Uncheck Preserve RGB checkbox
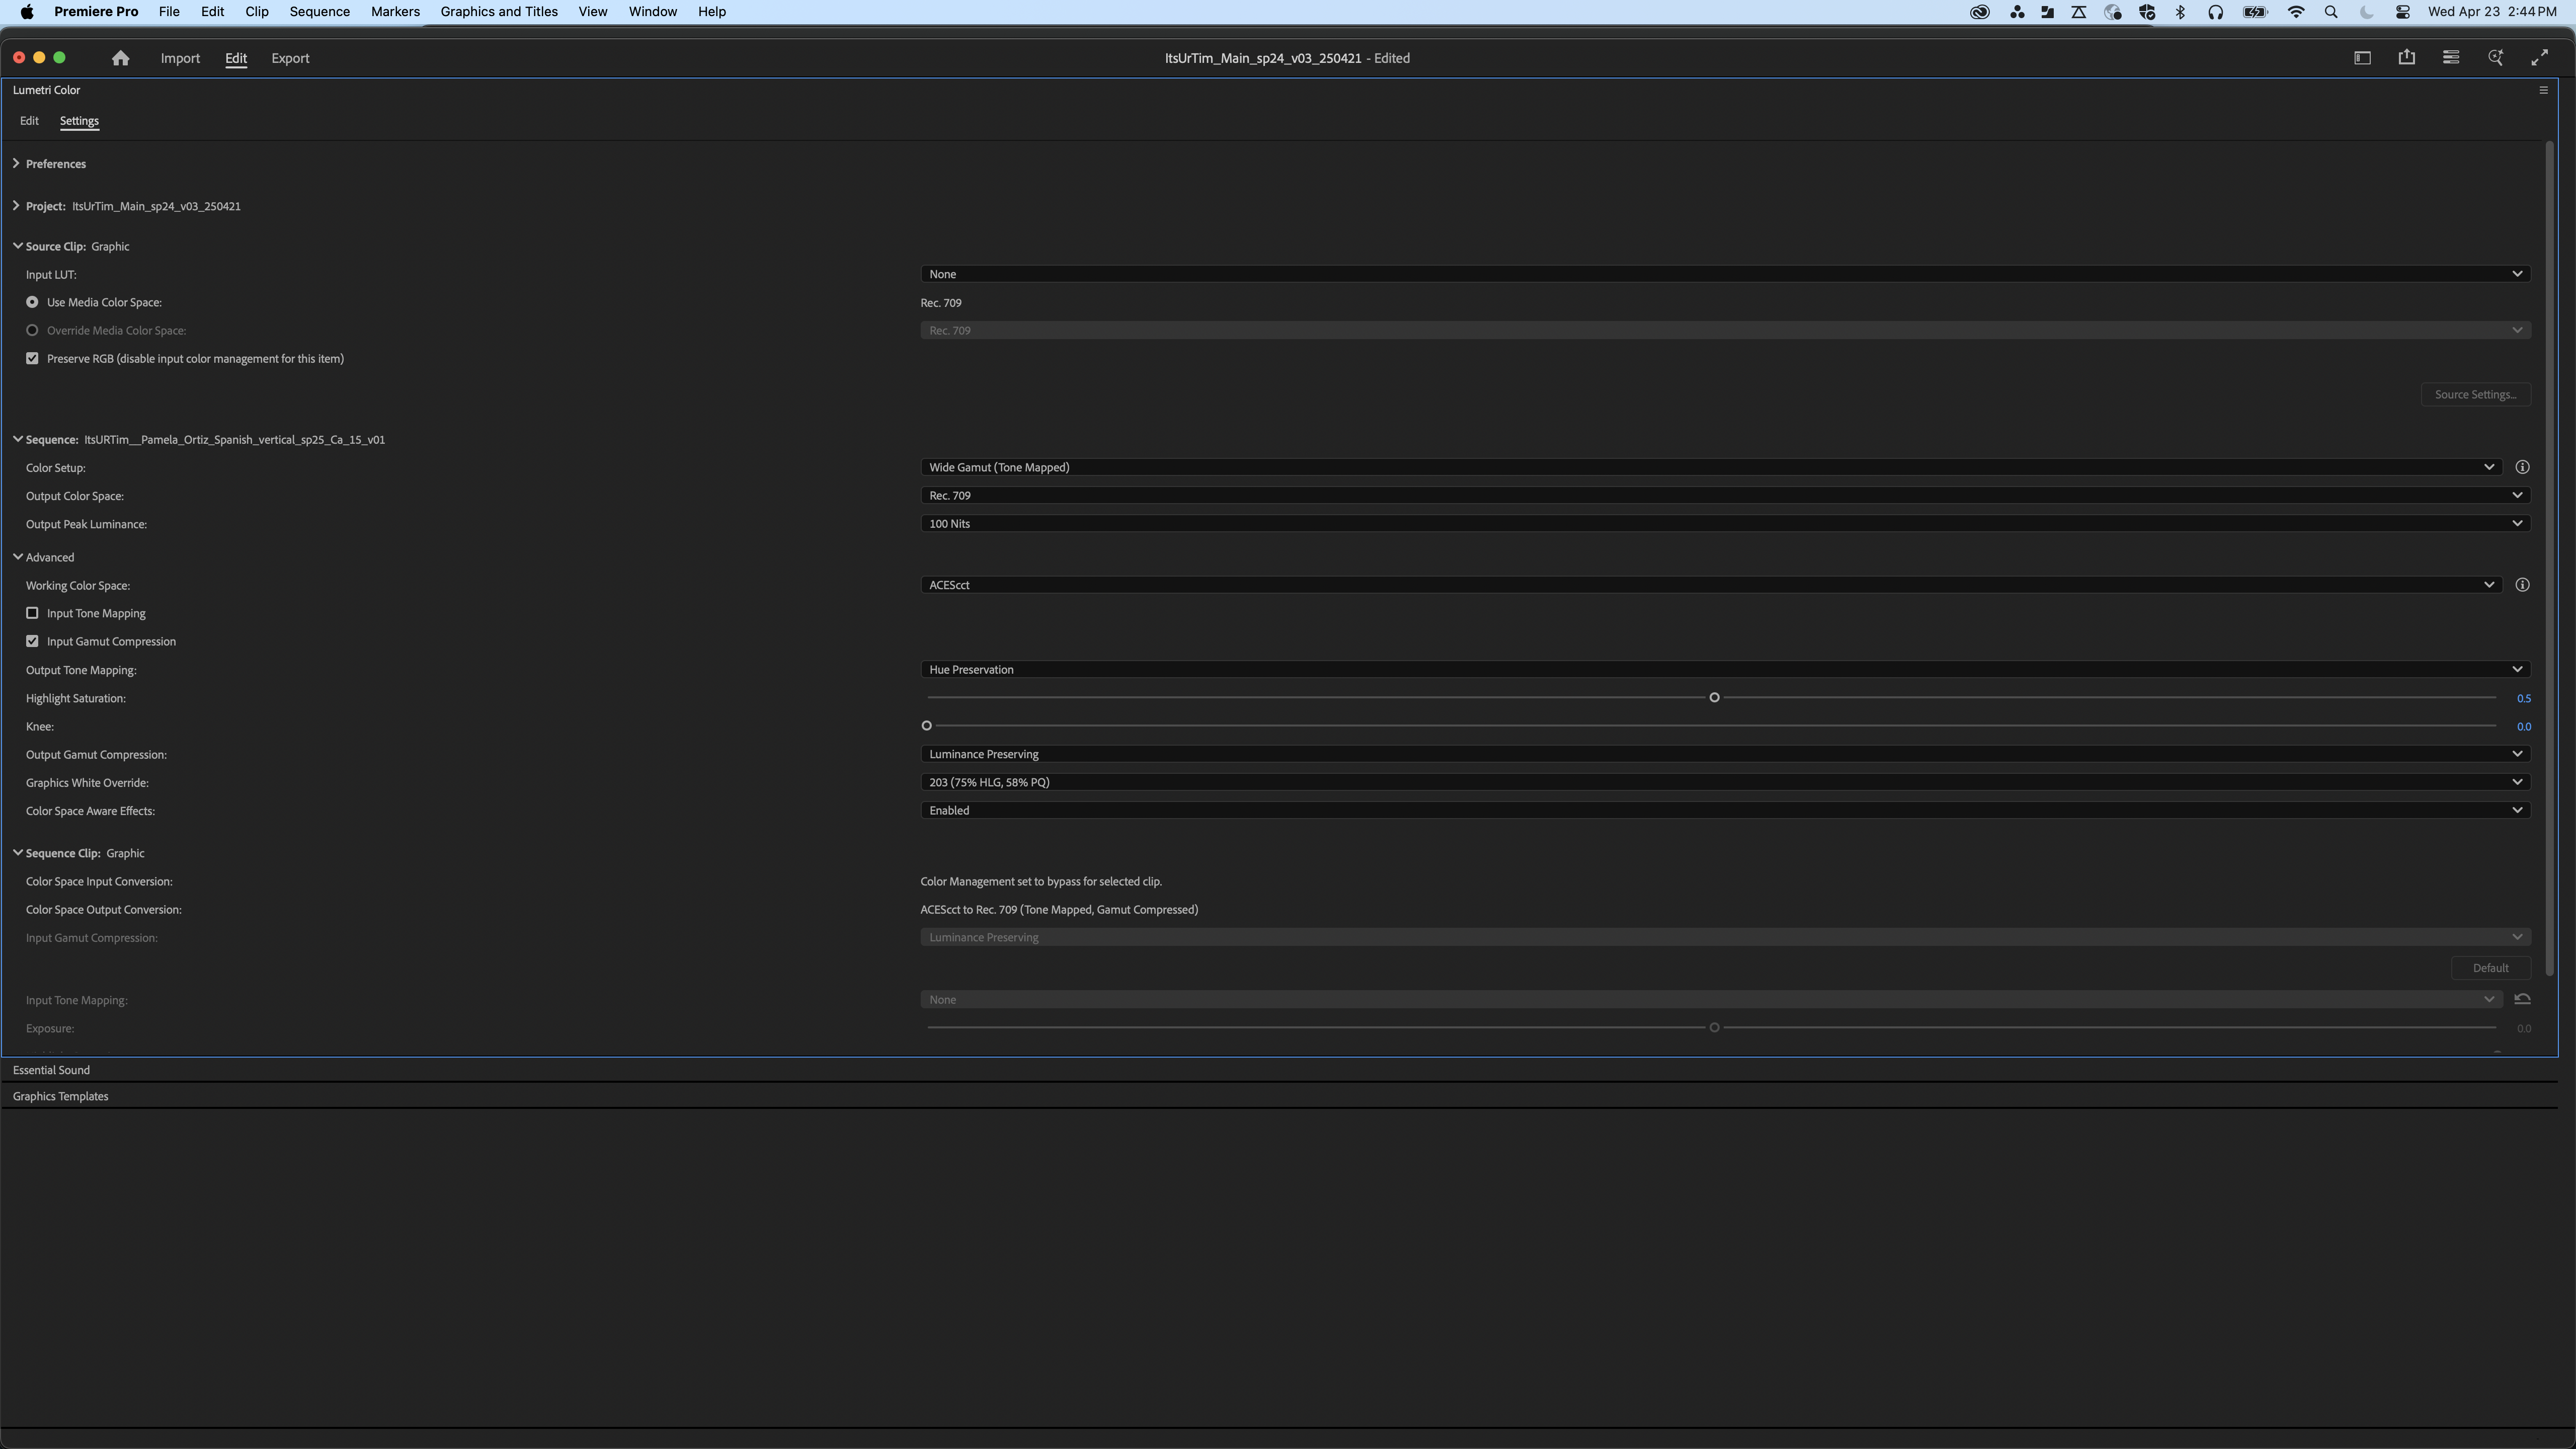The height and width of the screenshot is (1449, 2576). [32, 358]
